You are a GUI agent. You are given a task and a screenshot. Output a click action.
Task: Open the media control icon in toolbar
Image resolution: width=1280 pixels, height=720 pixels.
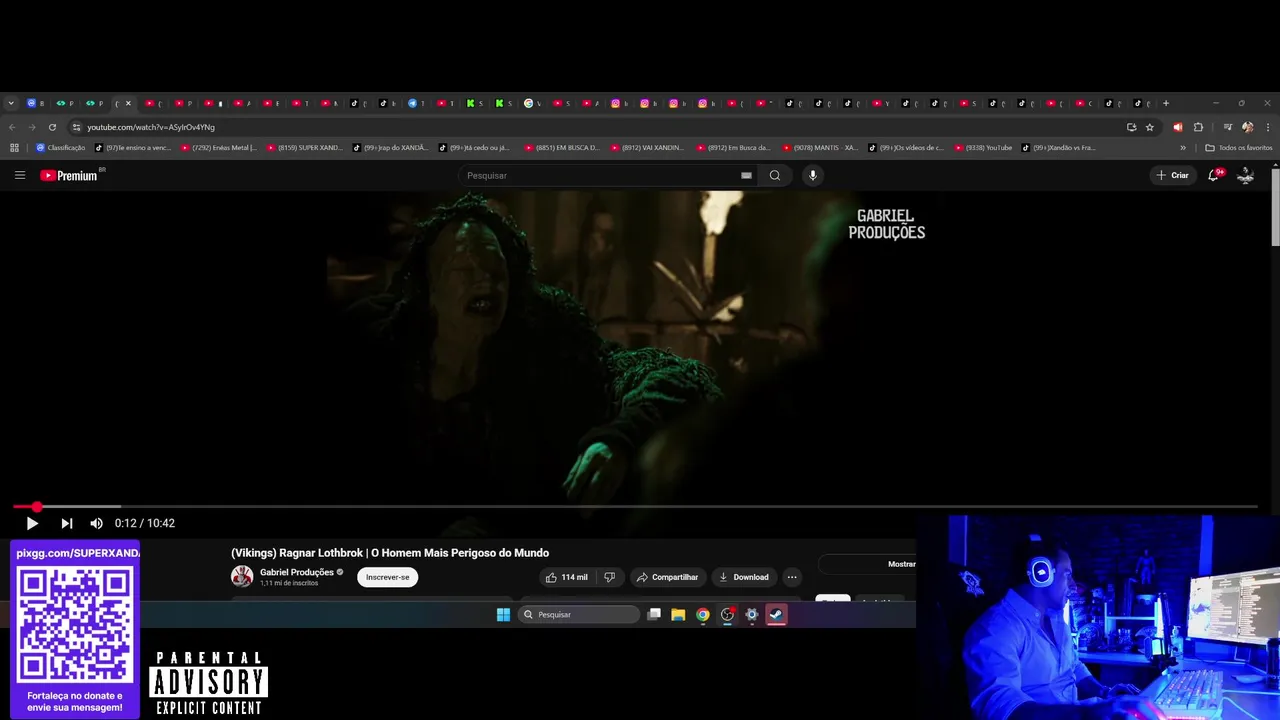click(1228, 127)
